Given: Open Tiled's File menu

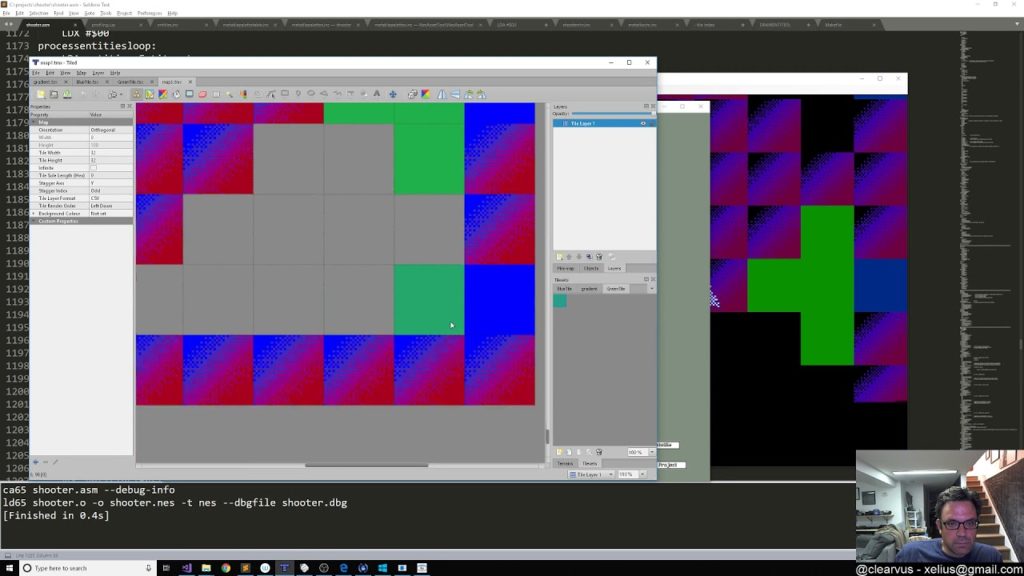Looking at the screenshot, I should tap(36, 73).
